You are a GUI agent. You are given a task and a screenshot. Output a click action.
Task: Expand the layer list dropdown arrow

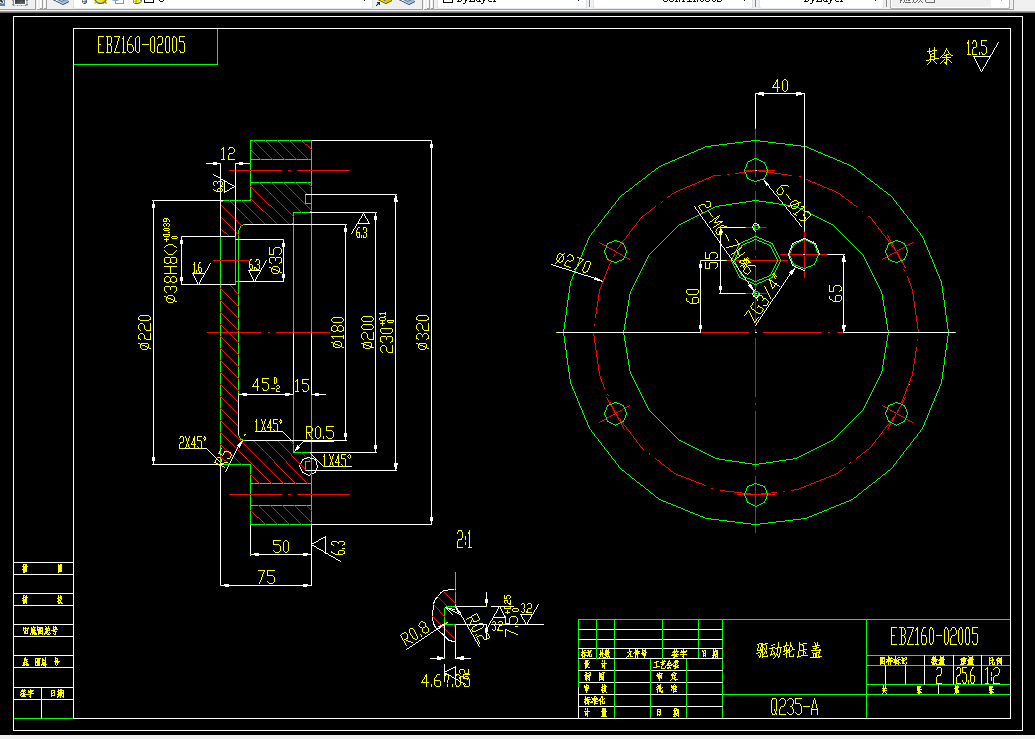pos(364,2)
